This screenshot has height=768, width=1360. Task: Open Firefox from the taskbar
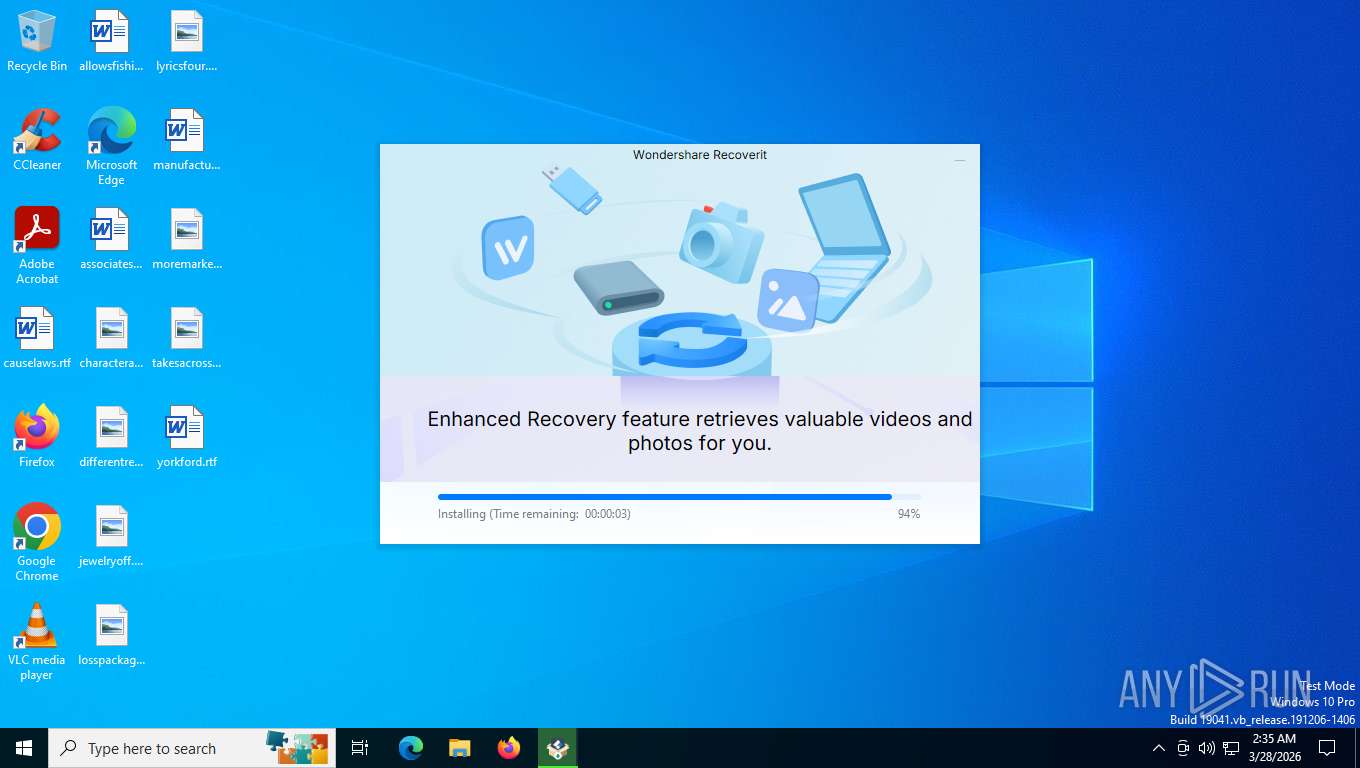point(509,748)
